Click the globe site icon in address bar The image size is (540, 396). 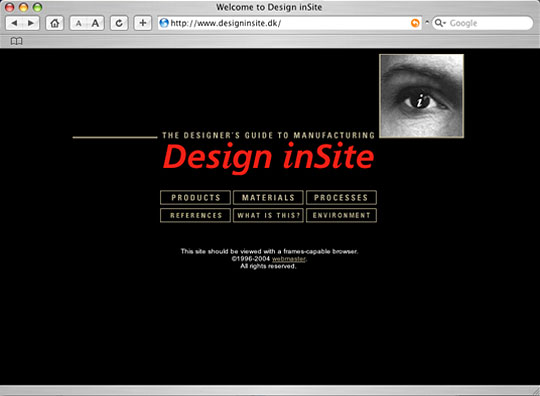pos(164,23)
